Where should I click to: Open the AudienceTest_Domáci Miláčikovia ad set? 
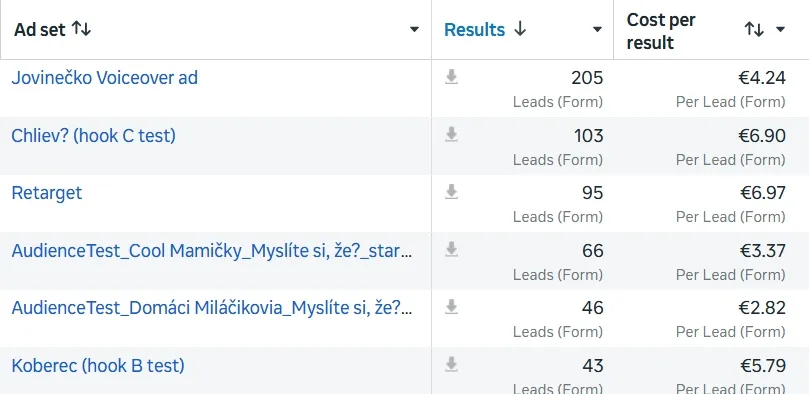click(212, 308)
